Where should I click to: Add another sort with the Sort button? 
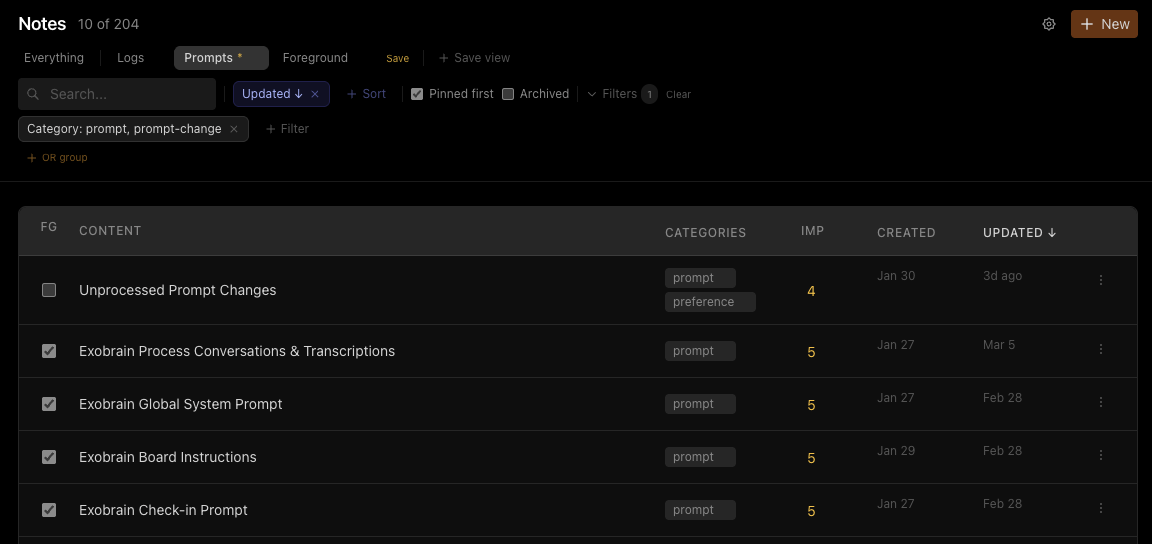click(x=366, y=94)
